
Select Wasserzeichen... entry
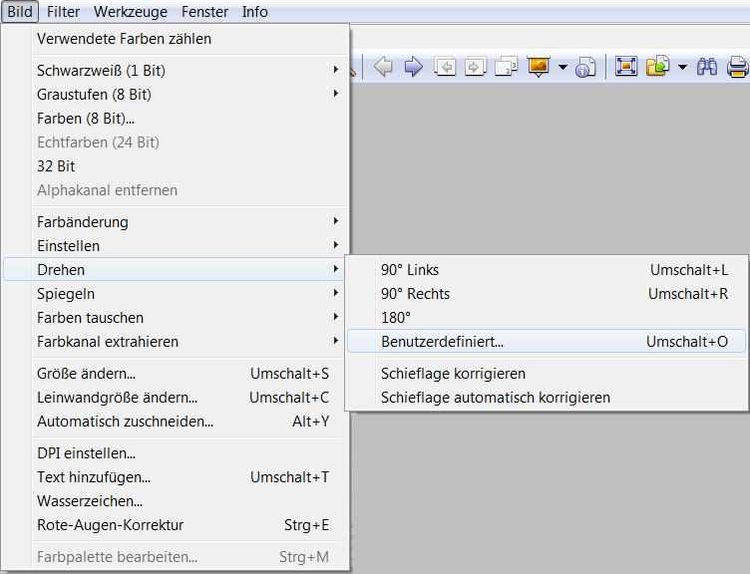pos(175,501)
